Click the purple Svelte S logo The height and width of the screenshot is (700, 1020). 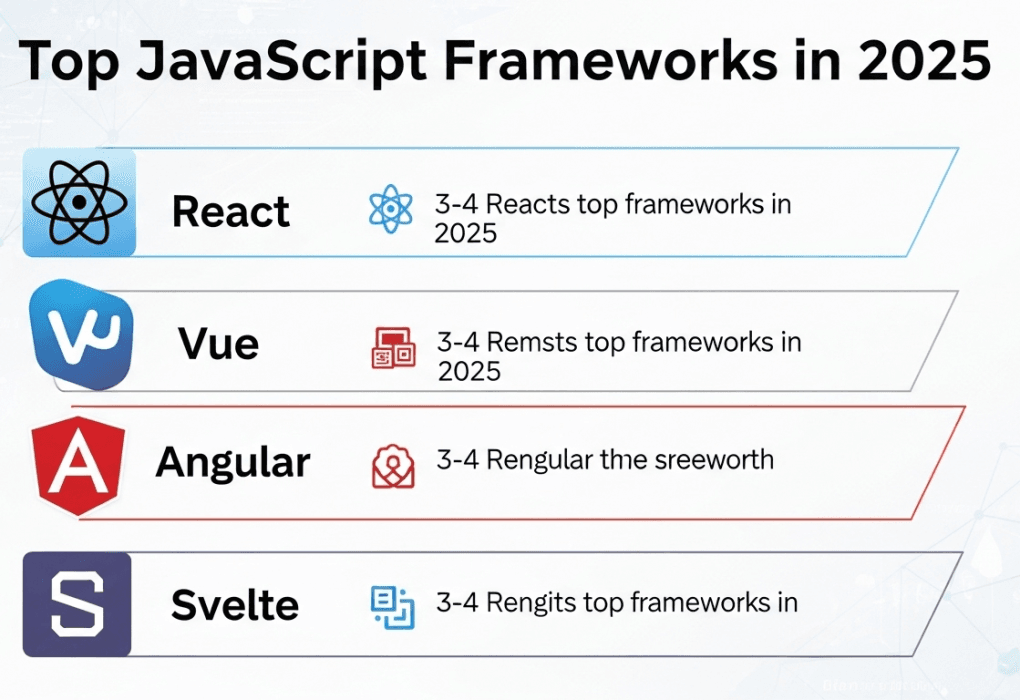77,604
